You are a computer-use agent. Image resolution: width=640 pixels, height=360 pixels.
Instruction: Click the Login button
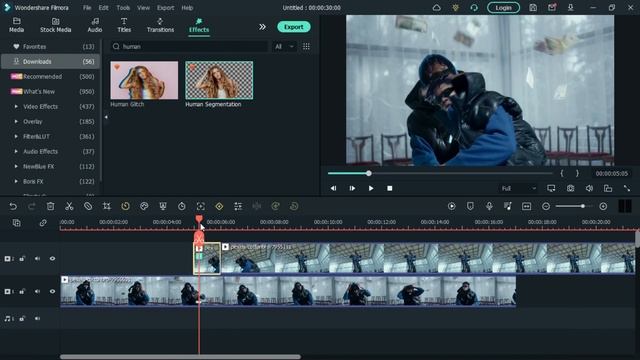click(x=503, y=8)
